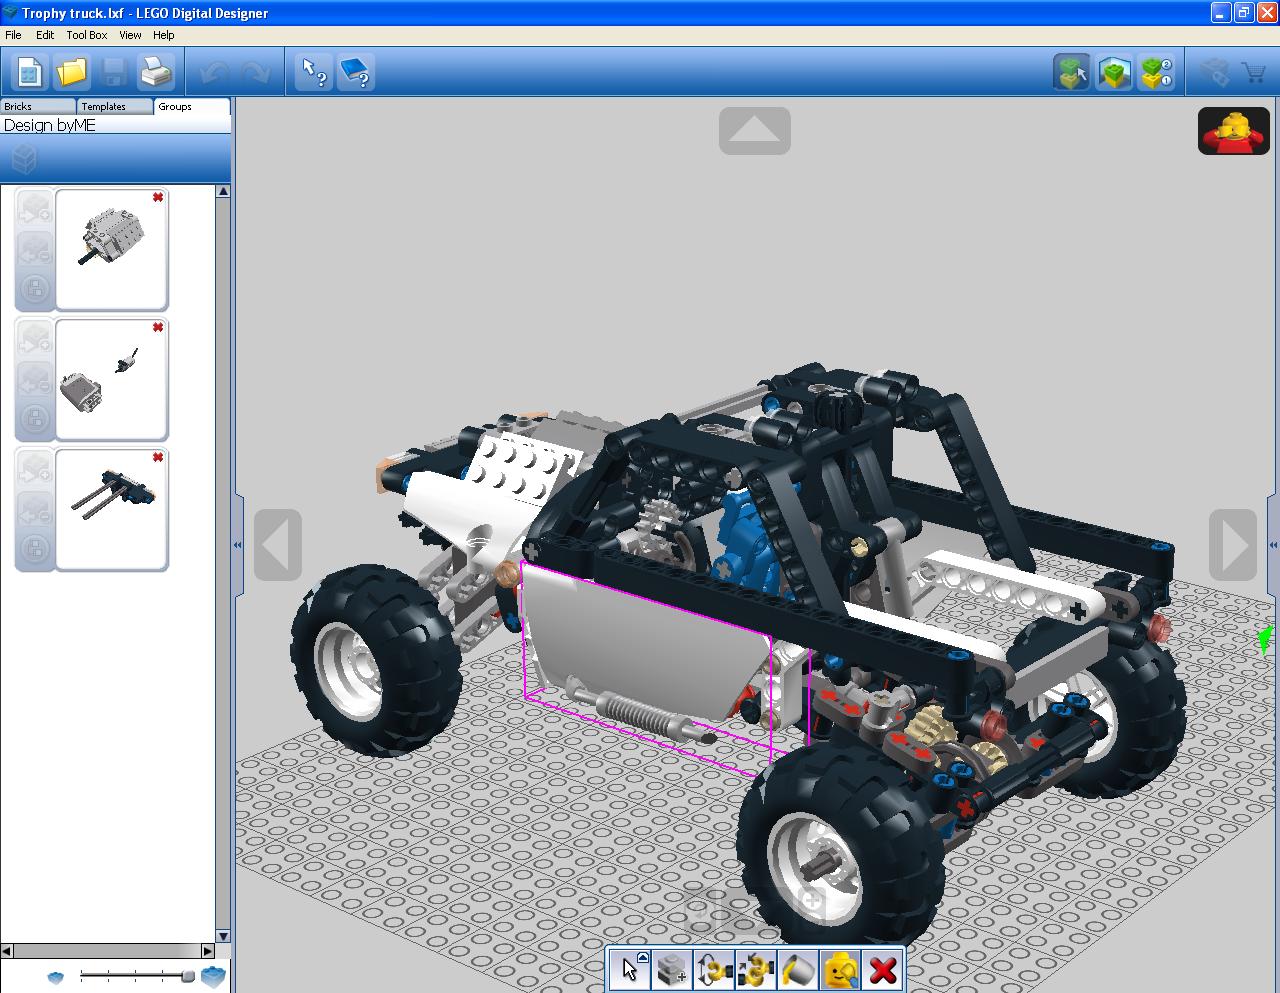Select the axle bracket group thumbnail
1280x993 pixels.
tap(111, 509)
